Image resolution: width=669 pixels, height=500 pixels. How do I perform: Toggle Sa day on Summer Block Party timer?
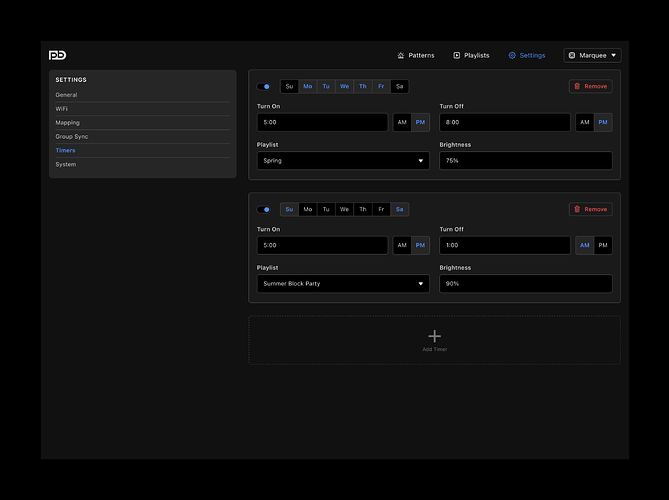pyautogui.click(x=399, y=209)
